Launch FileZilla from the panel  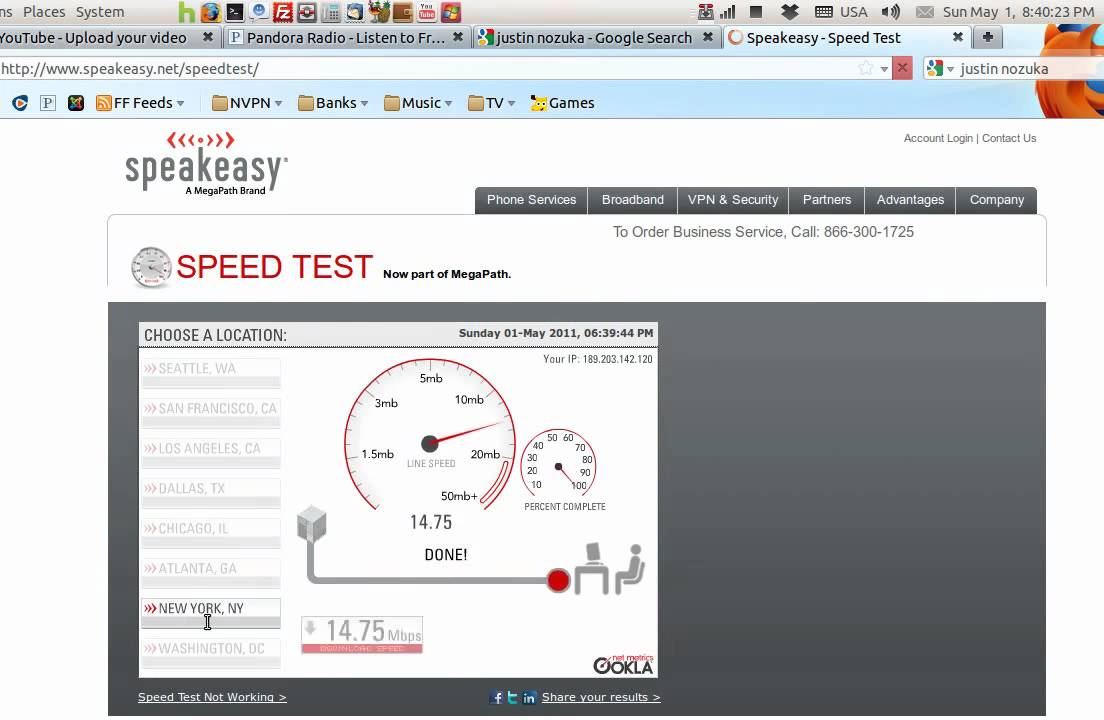pos(283,12)
